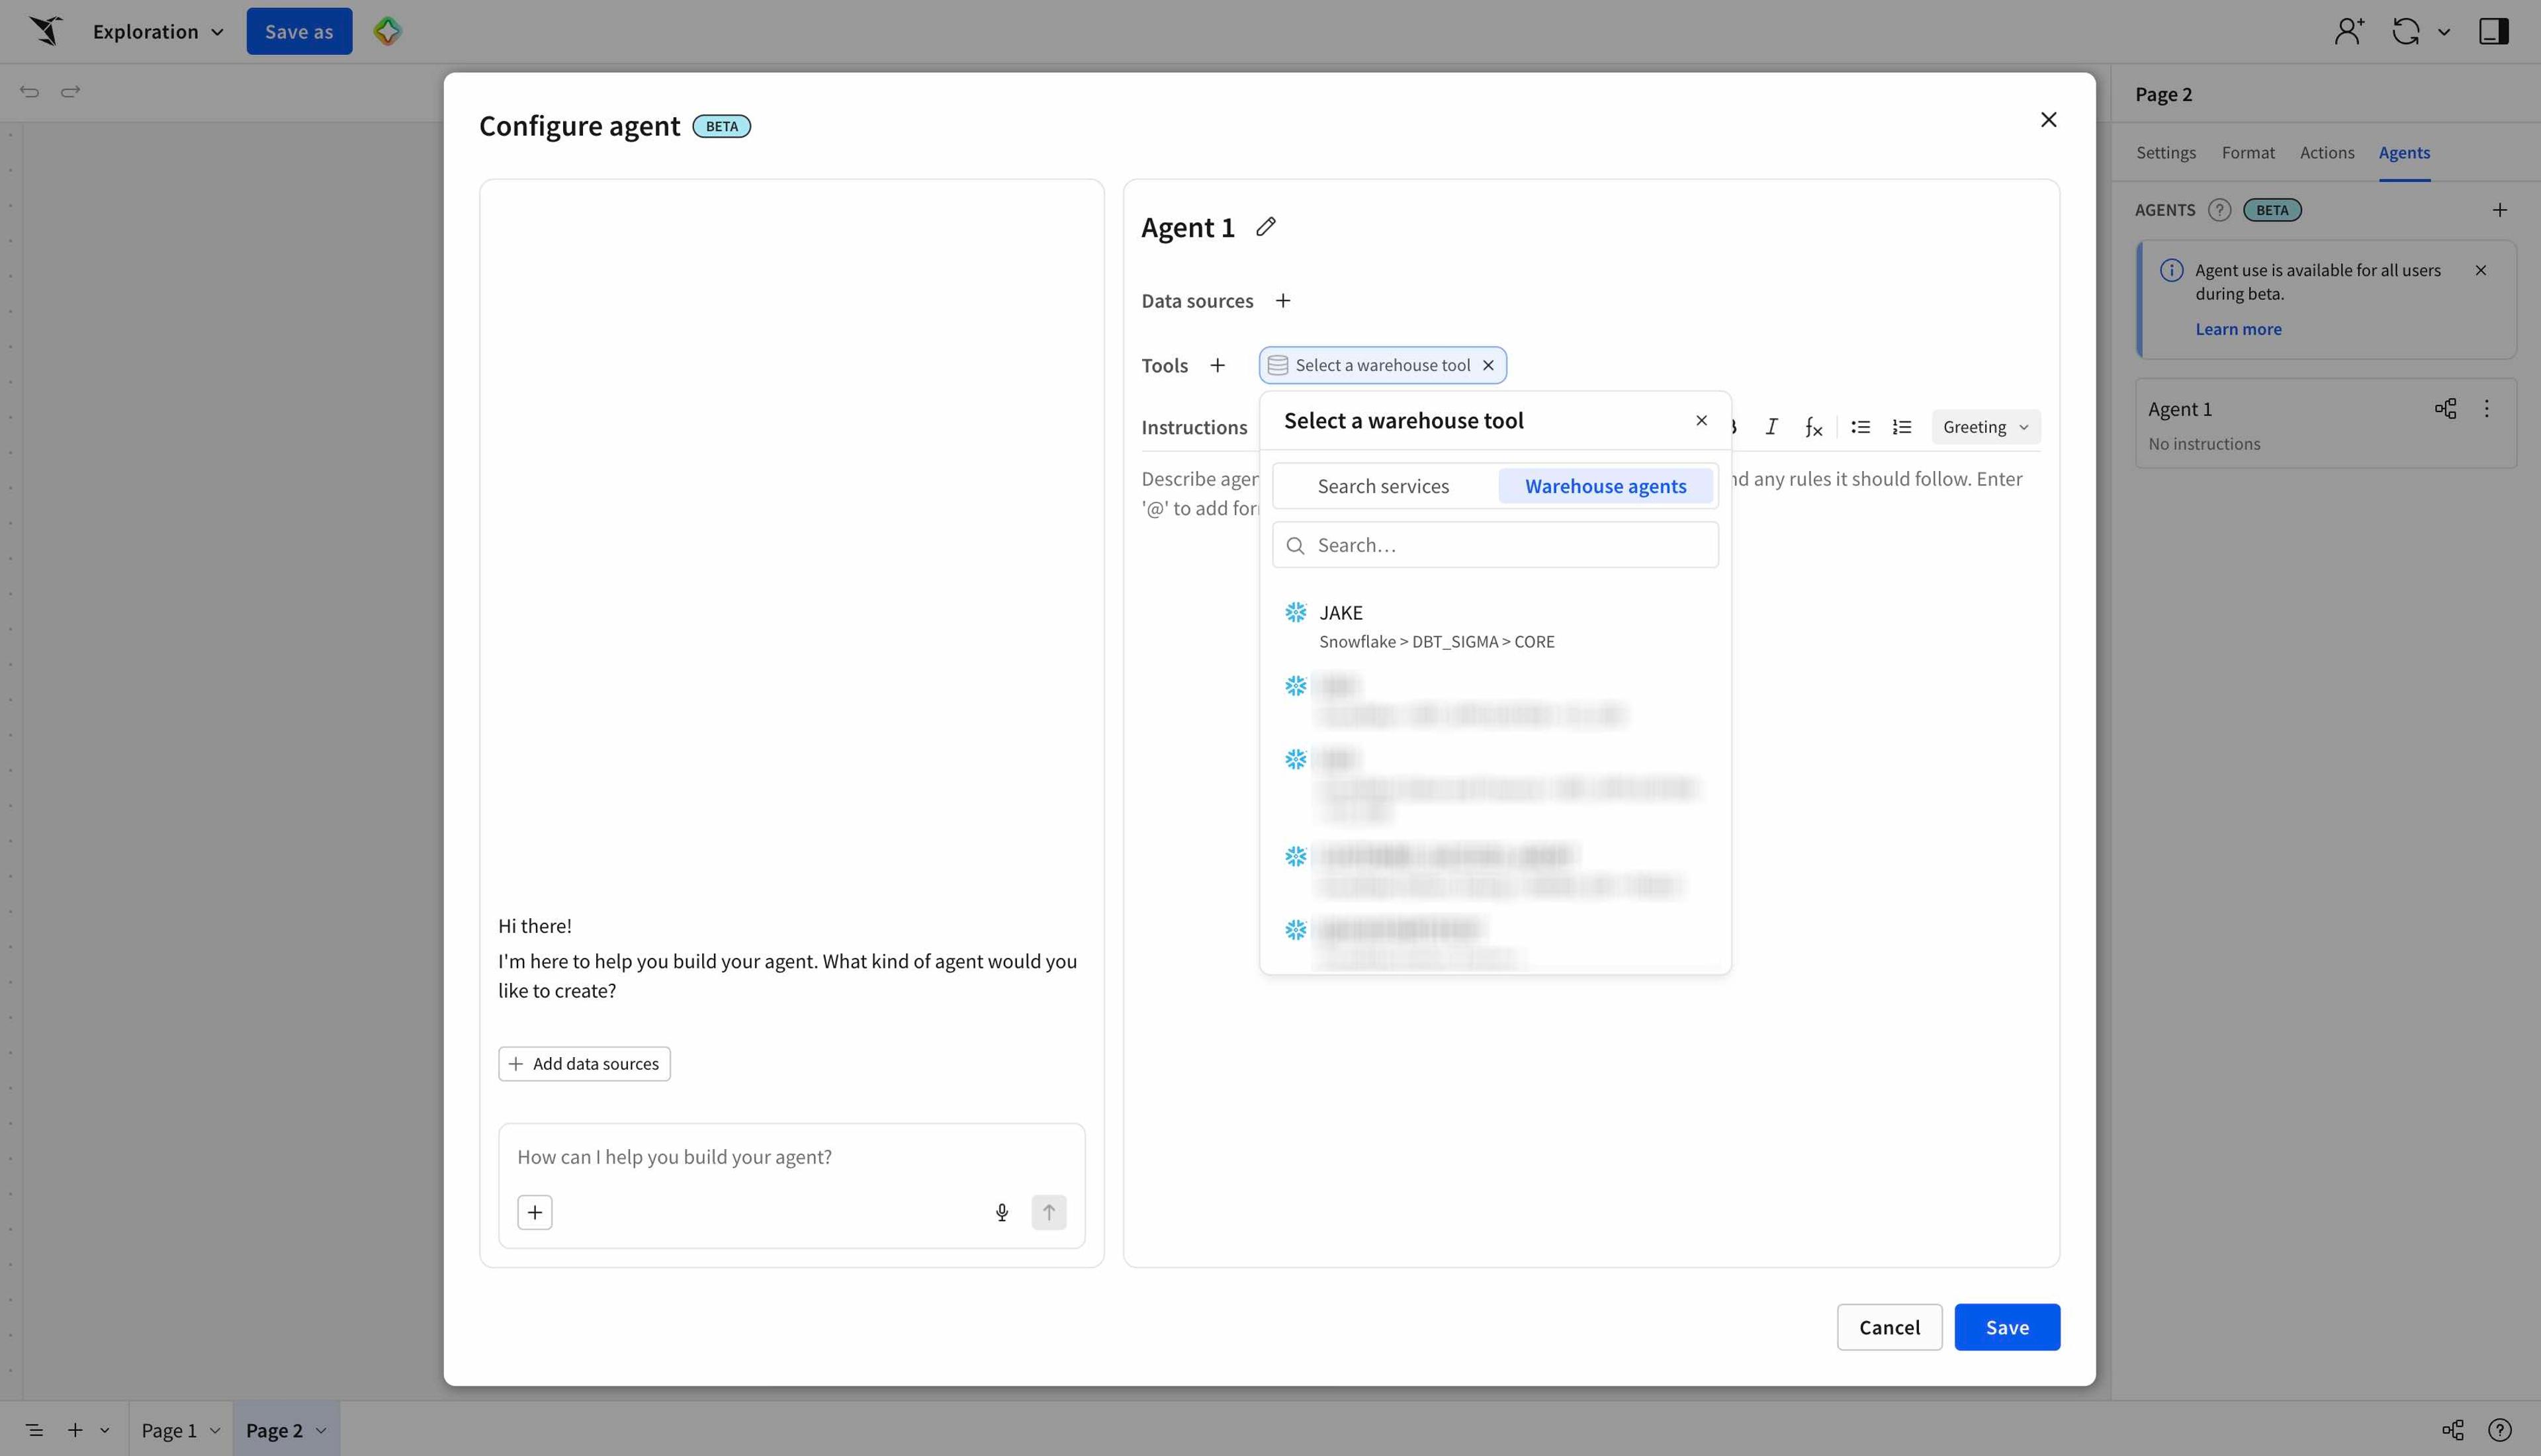Image resolution: width=2541 pixels, height=1456 pixels.
Task: Open the Agent 1 three-dot menu
Action: point(2486,409)
